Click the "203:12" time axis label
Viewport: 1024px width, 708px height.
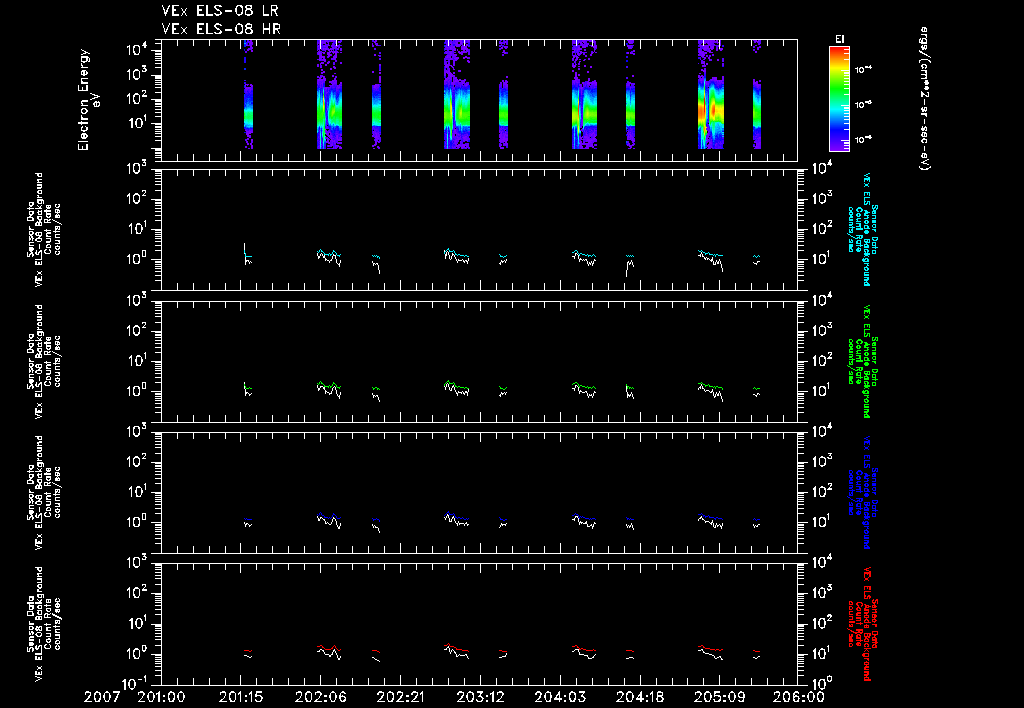tap(479, 698)
